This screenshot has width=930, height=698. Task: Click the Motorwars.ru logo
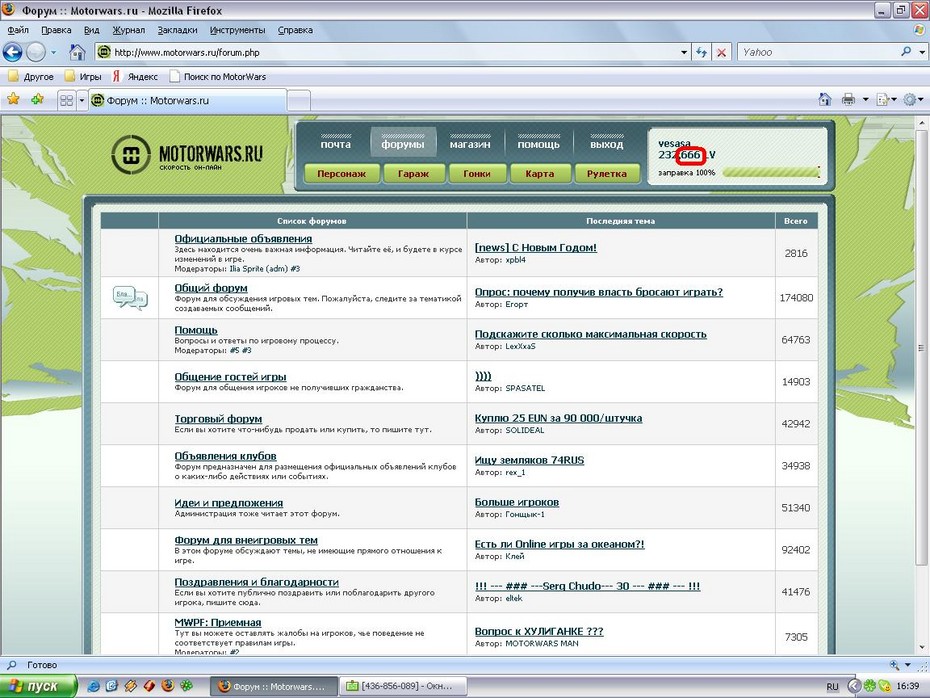click(187, 155)
